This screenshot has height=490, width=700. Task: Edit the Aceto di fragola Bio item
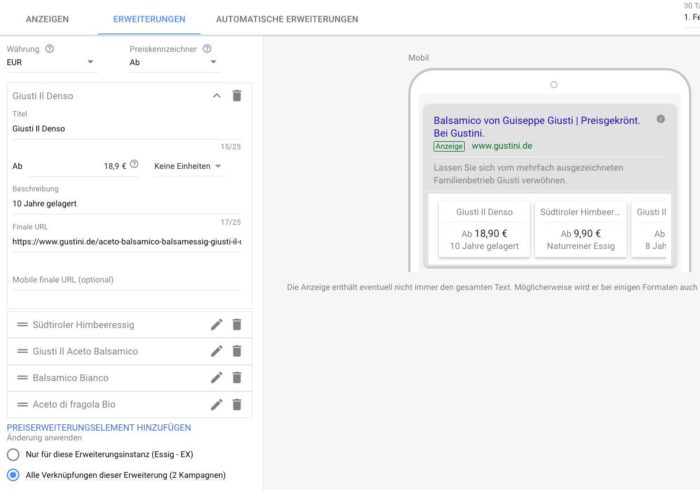click(x=217, y=405)
